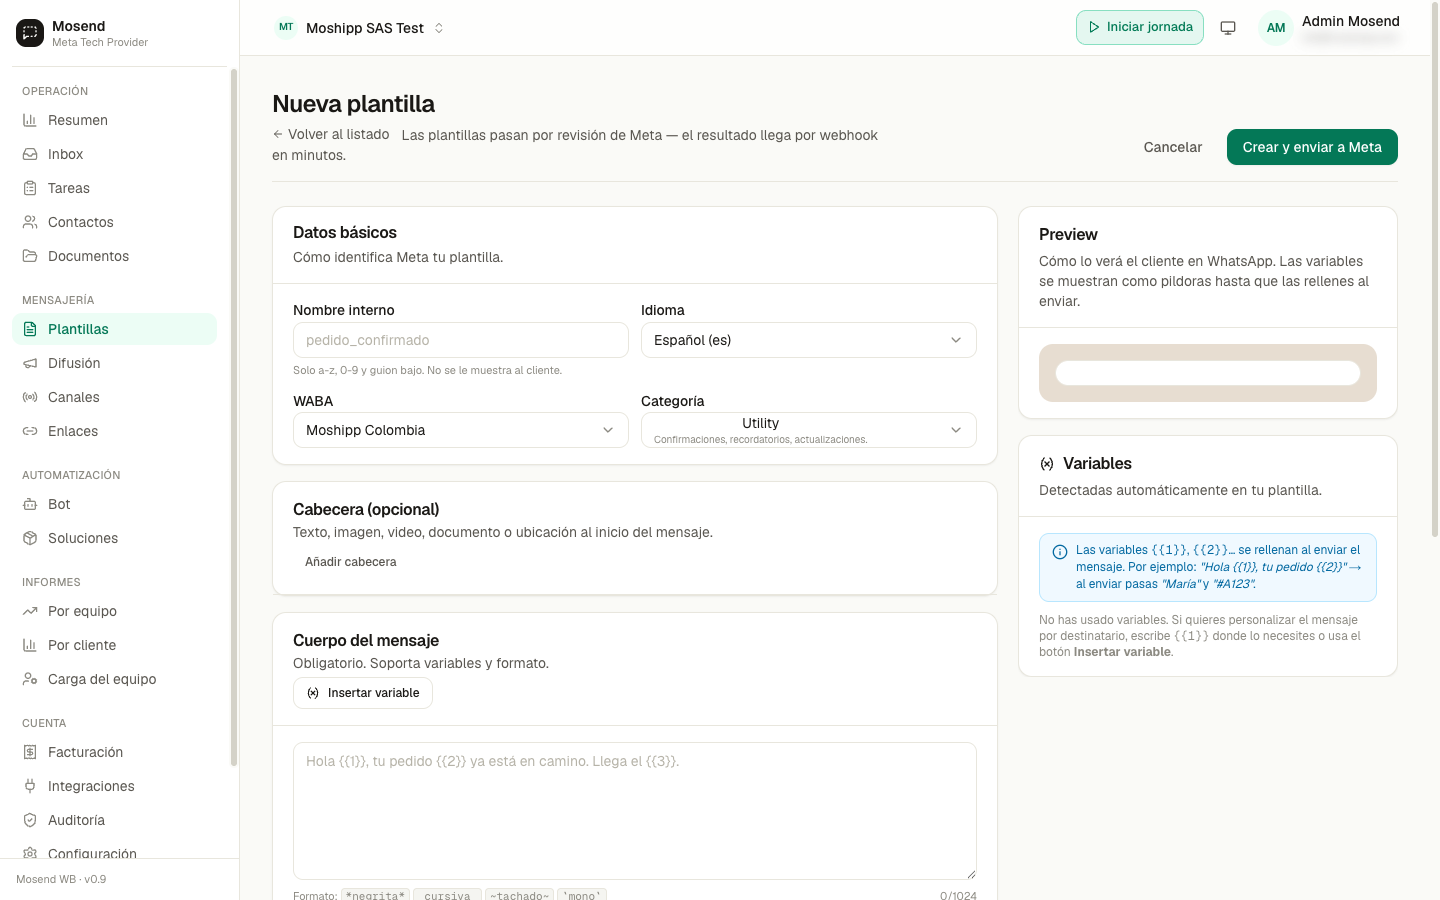Navigate to Contactos
This screenshot has height=900, width=1440.
(114, 222)
